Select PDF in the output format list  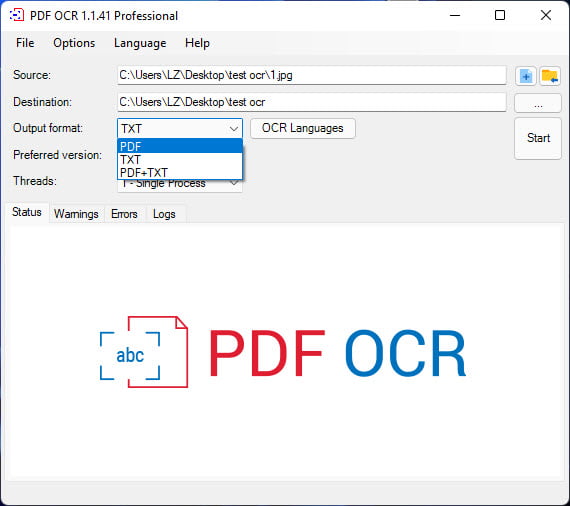[x=180, y=146]
